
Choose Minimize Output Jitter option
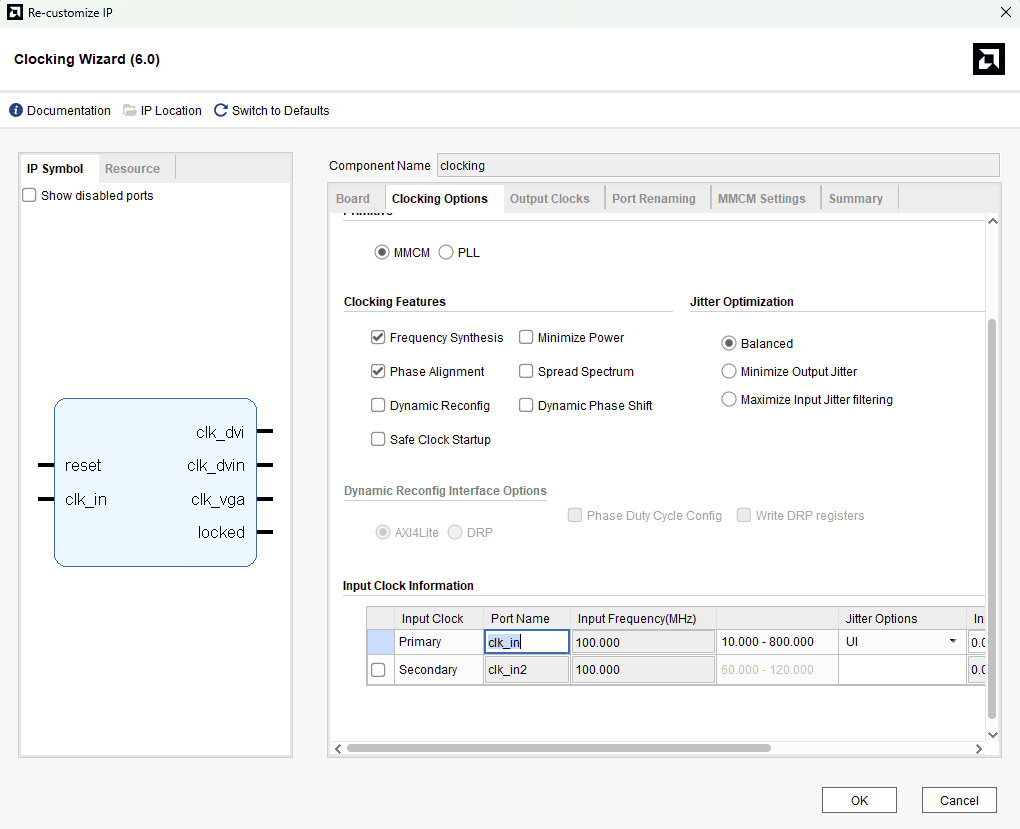729,372
